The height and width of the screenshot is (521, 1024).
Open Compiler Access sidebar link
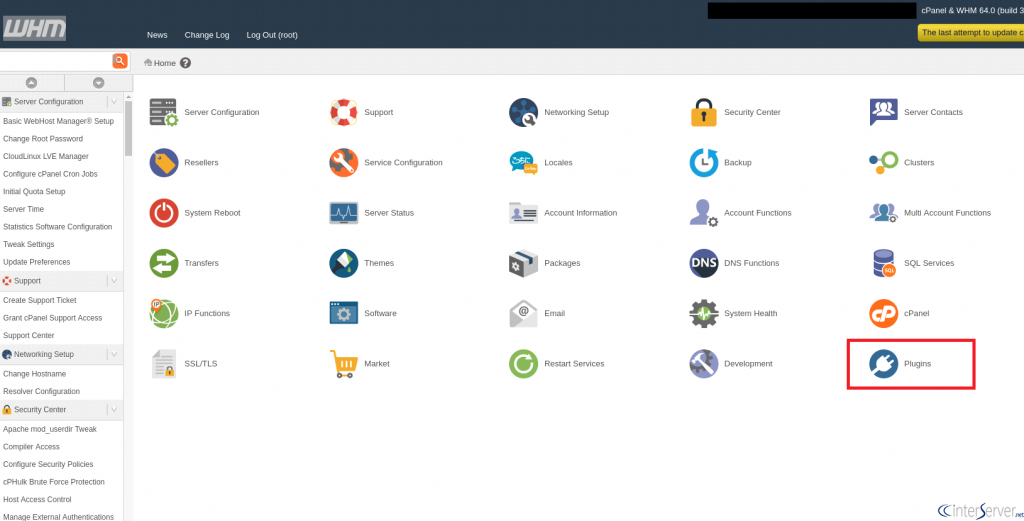(x=31, y=447)
